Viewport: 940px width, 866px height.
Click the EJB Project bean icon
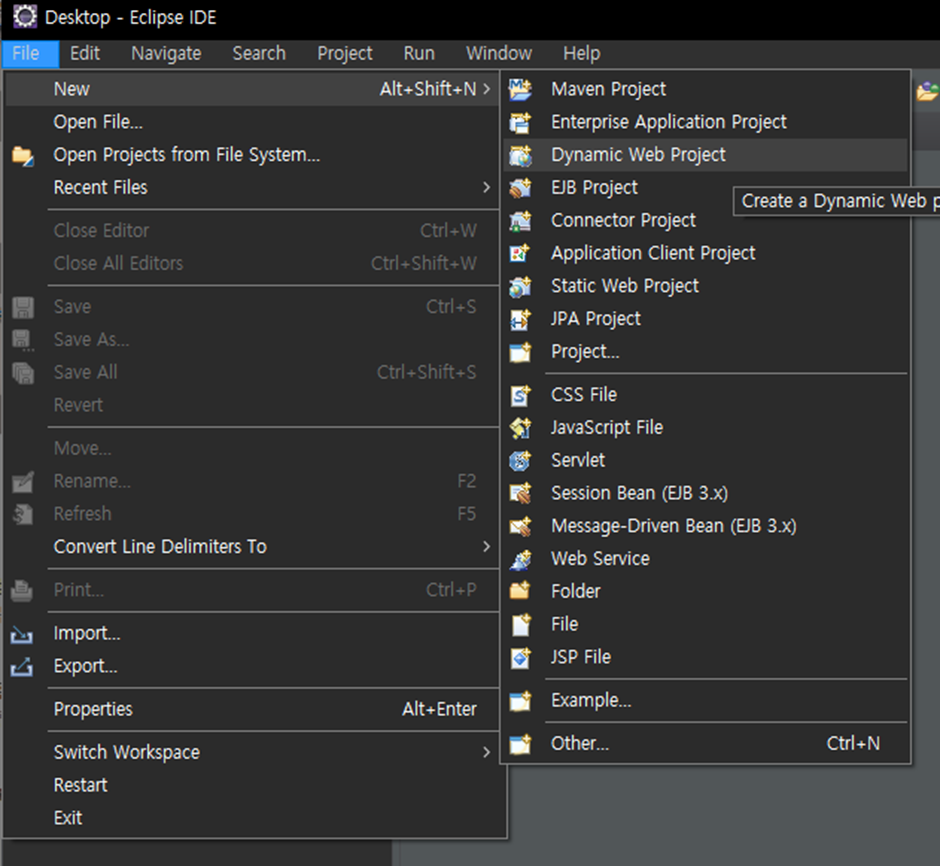click(x=520, y=188)
